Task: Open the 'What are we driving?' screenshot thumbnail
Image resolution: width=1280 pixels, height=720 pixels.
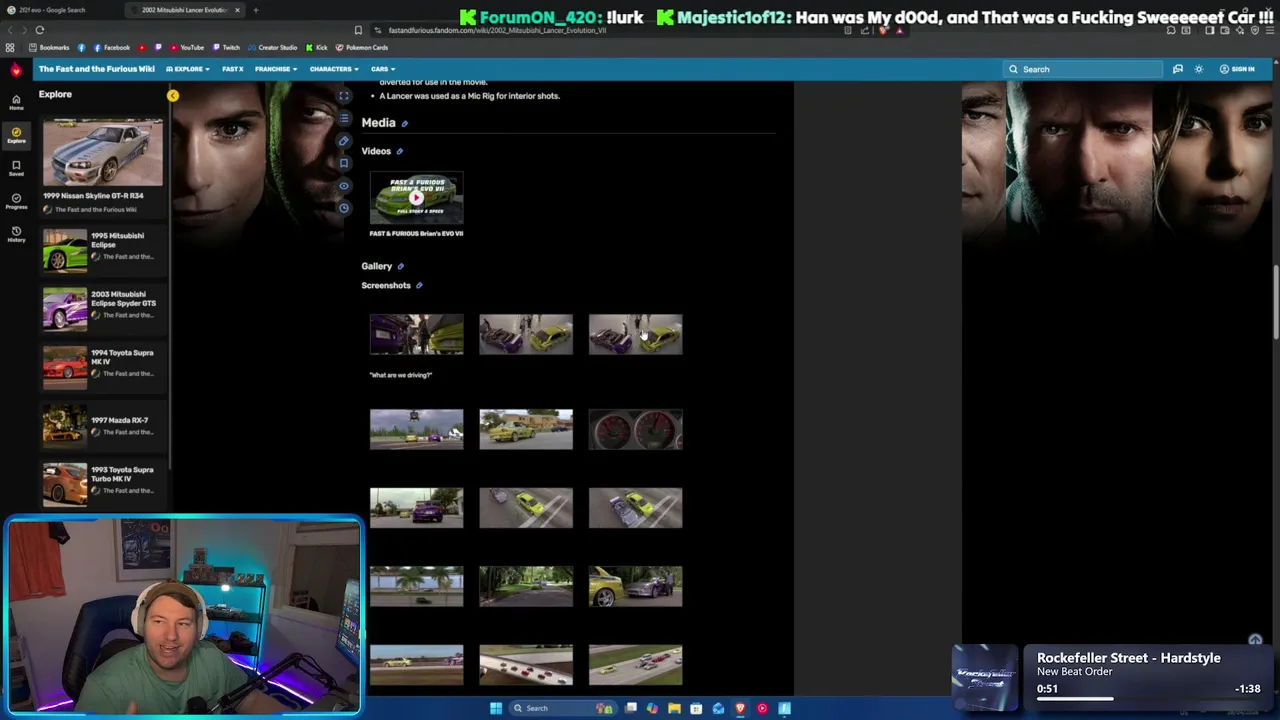Action: coord(416,335)
